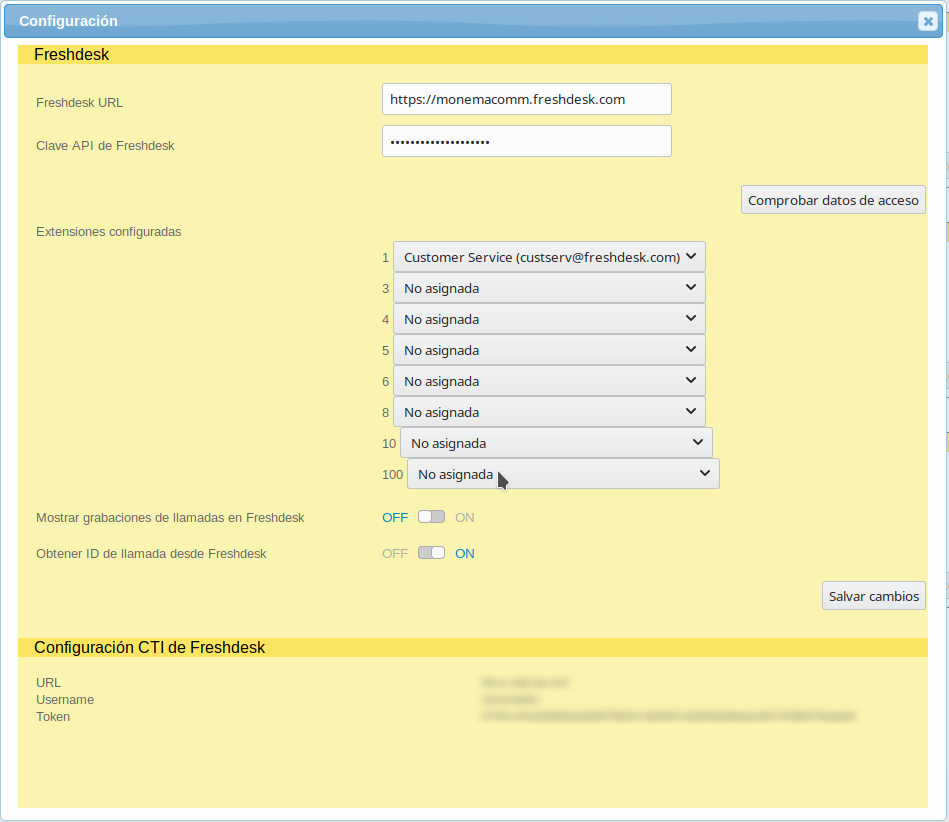Click the Freshdesk section header
This screenshot has height=822, width=949.
473,54
